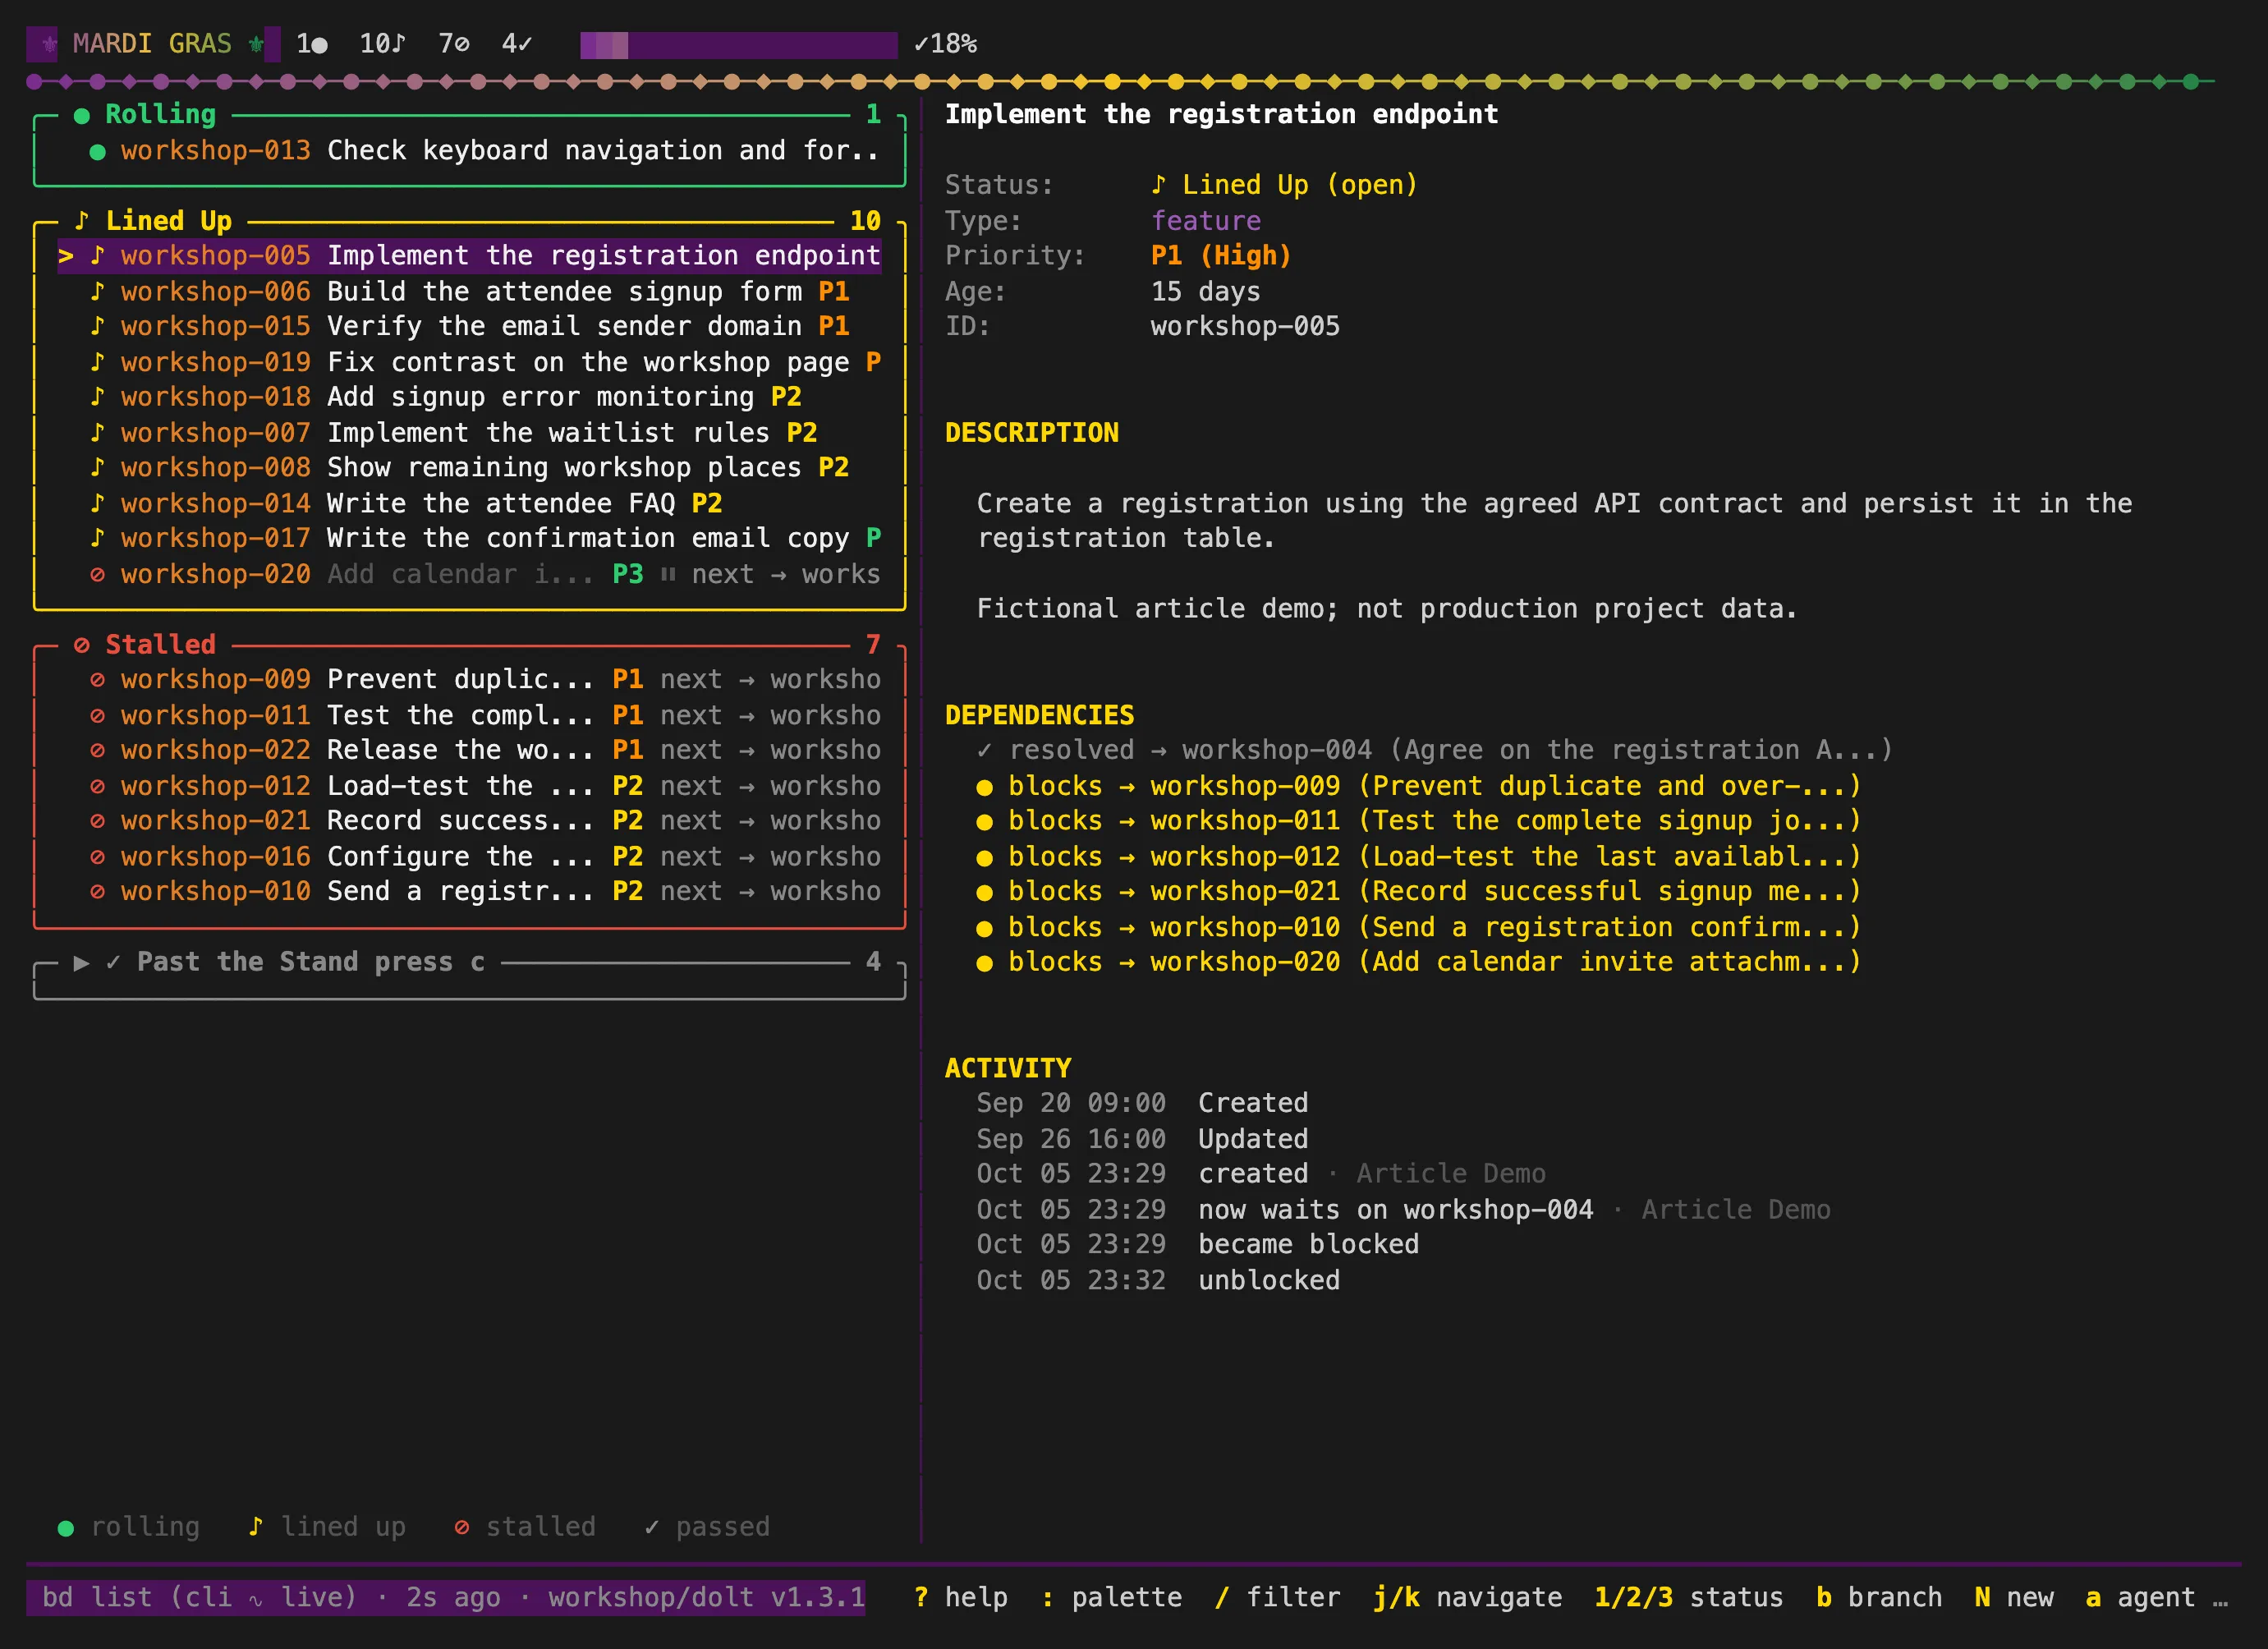Click the resolved checkmark beside workshop-004 dependency
The width and height of the screenshot is (2268, 1649).
[x=984, y=750]
